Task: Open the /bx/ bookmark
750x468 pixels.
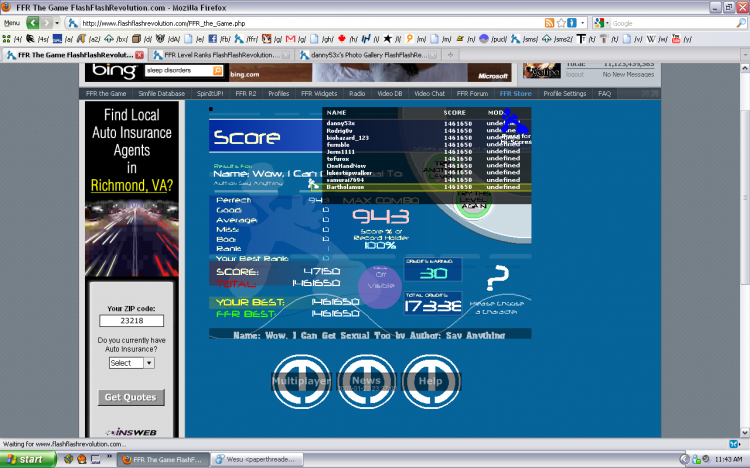Action: [x=116, y=39]
